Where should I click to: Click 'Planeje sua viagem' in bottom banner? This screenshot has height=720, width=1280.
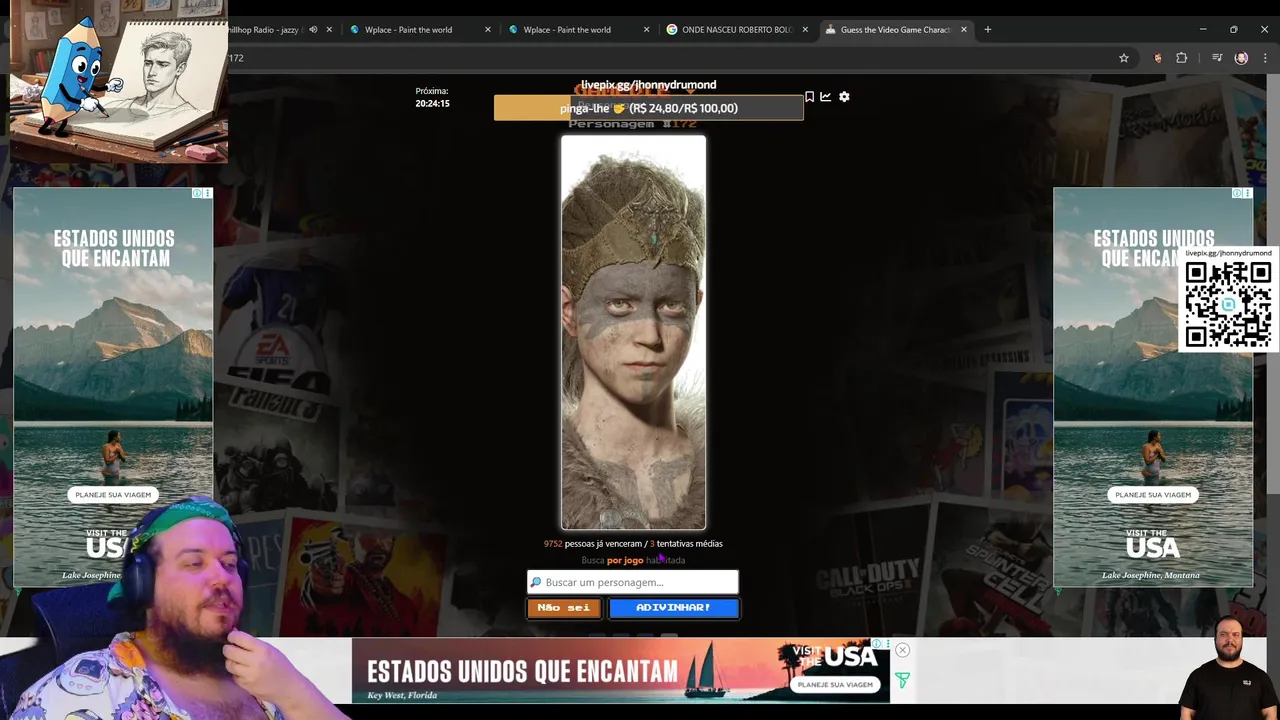[835, 685]
